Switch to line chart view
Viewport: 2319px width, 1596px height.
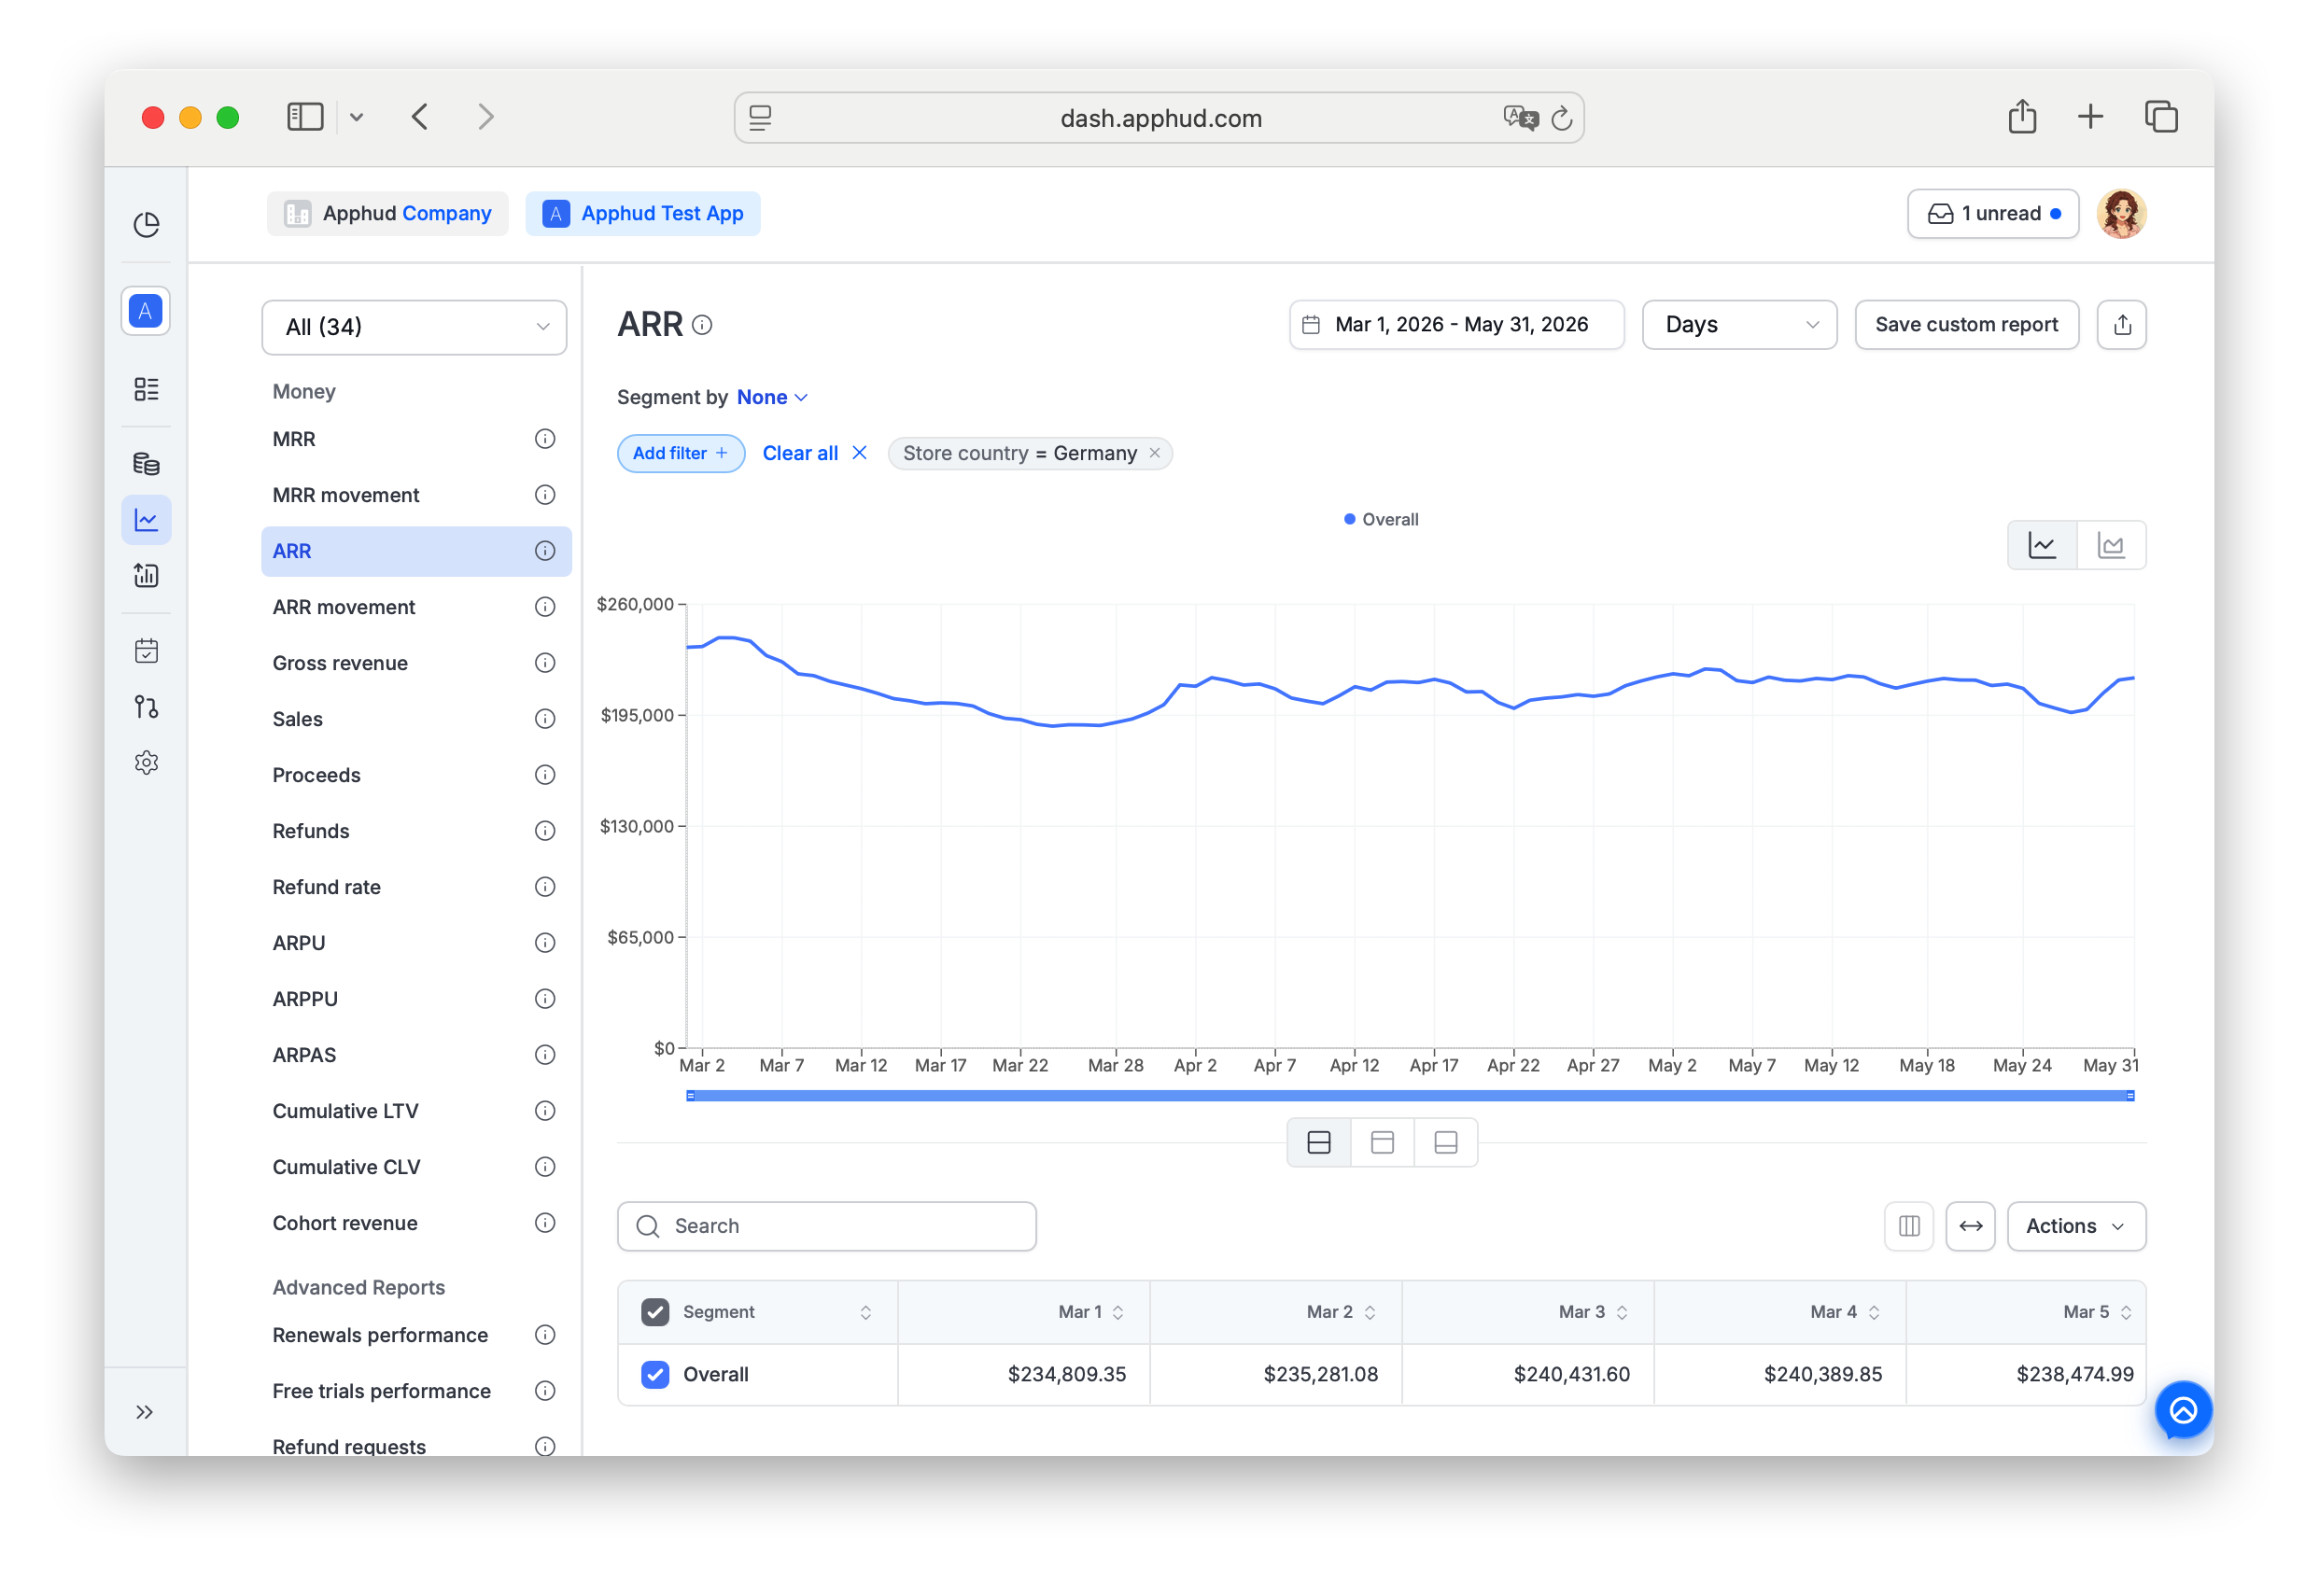click(x=2042, y=545)
